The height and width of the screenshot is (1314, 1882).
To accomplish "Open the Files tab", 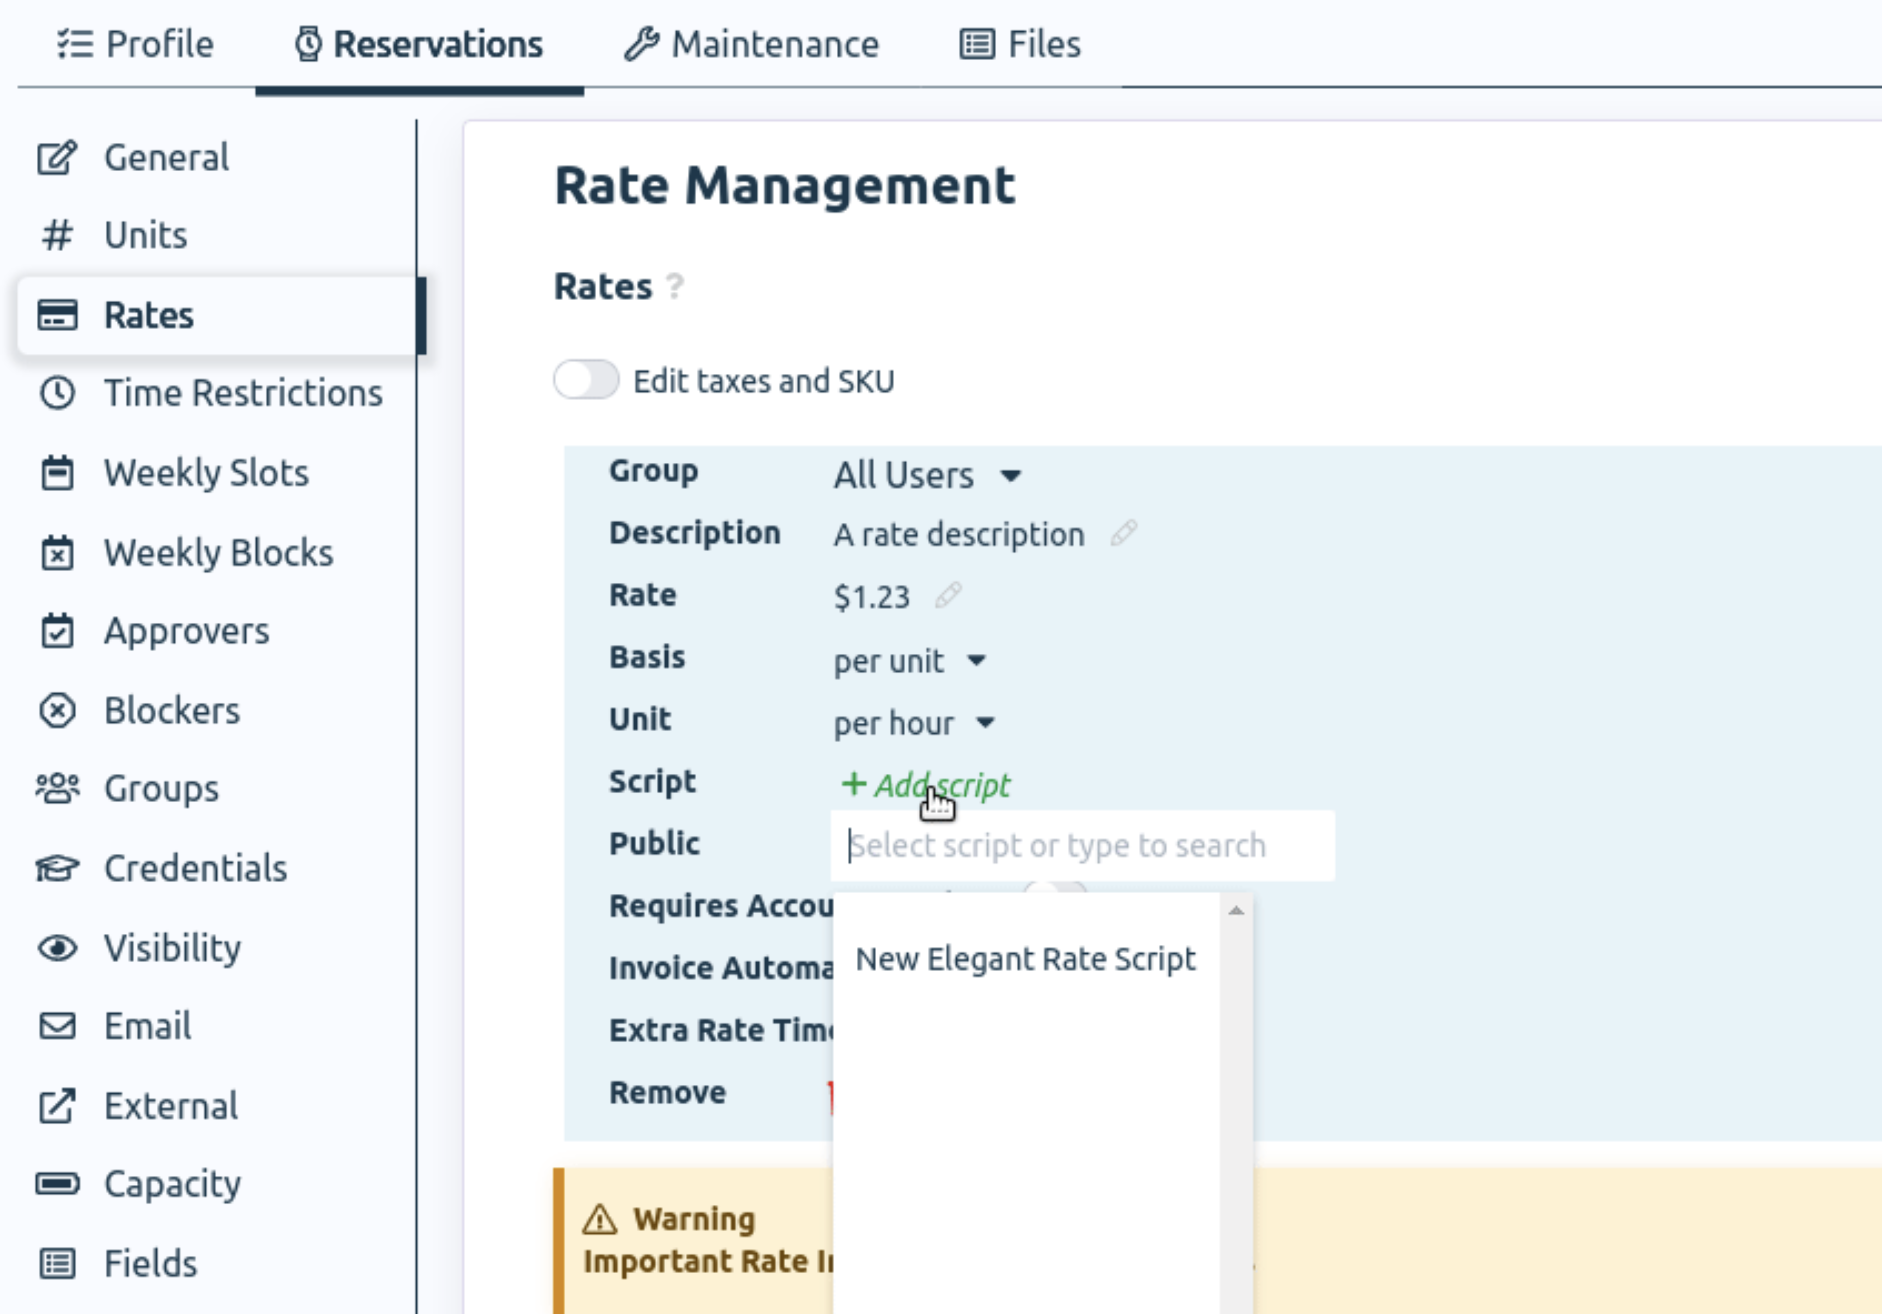I will [x=1018, y=44].
